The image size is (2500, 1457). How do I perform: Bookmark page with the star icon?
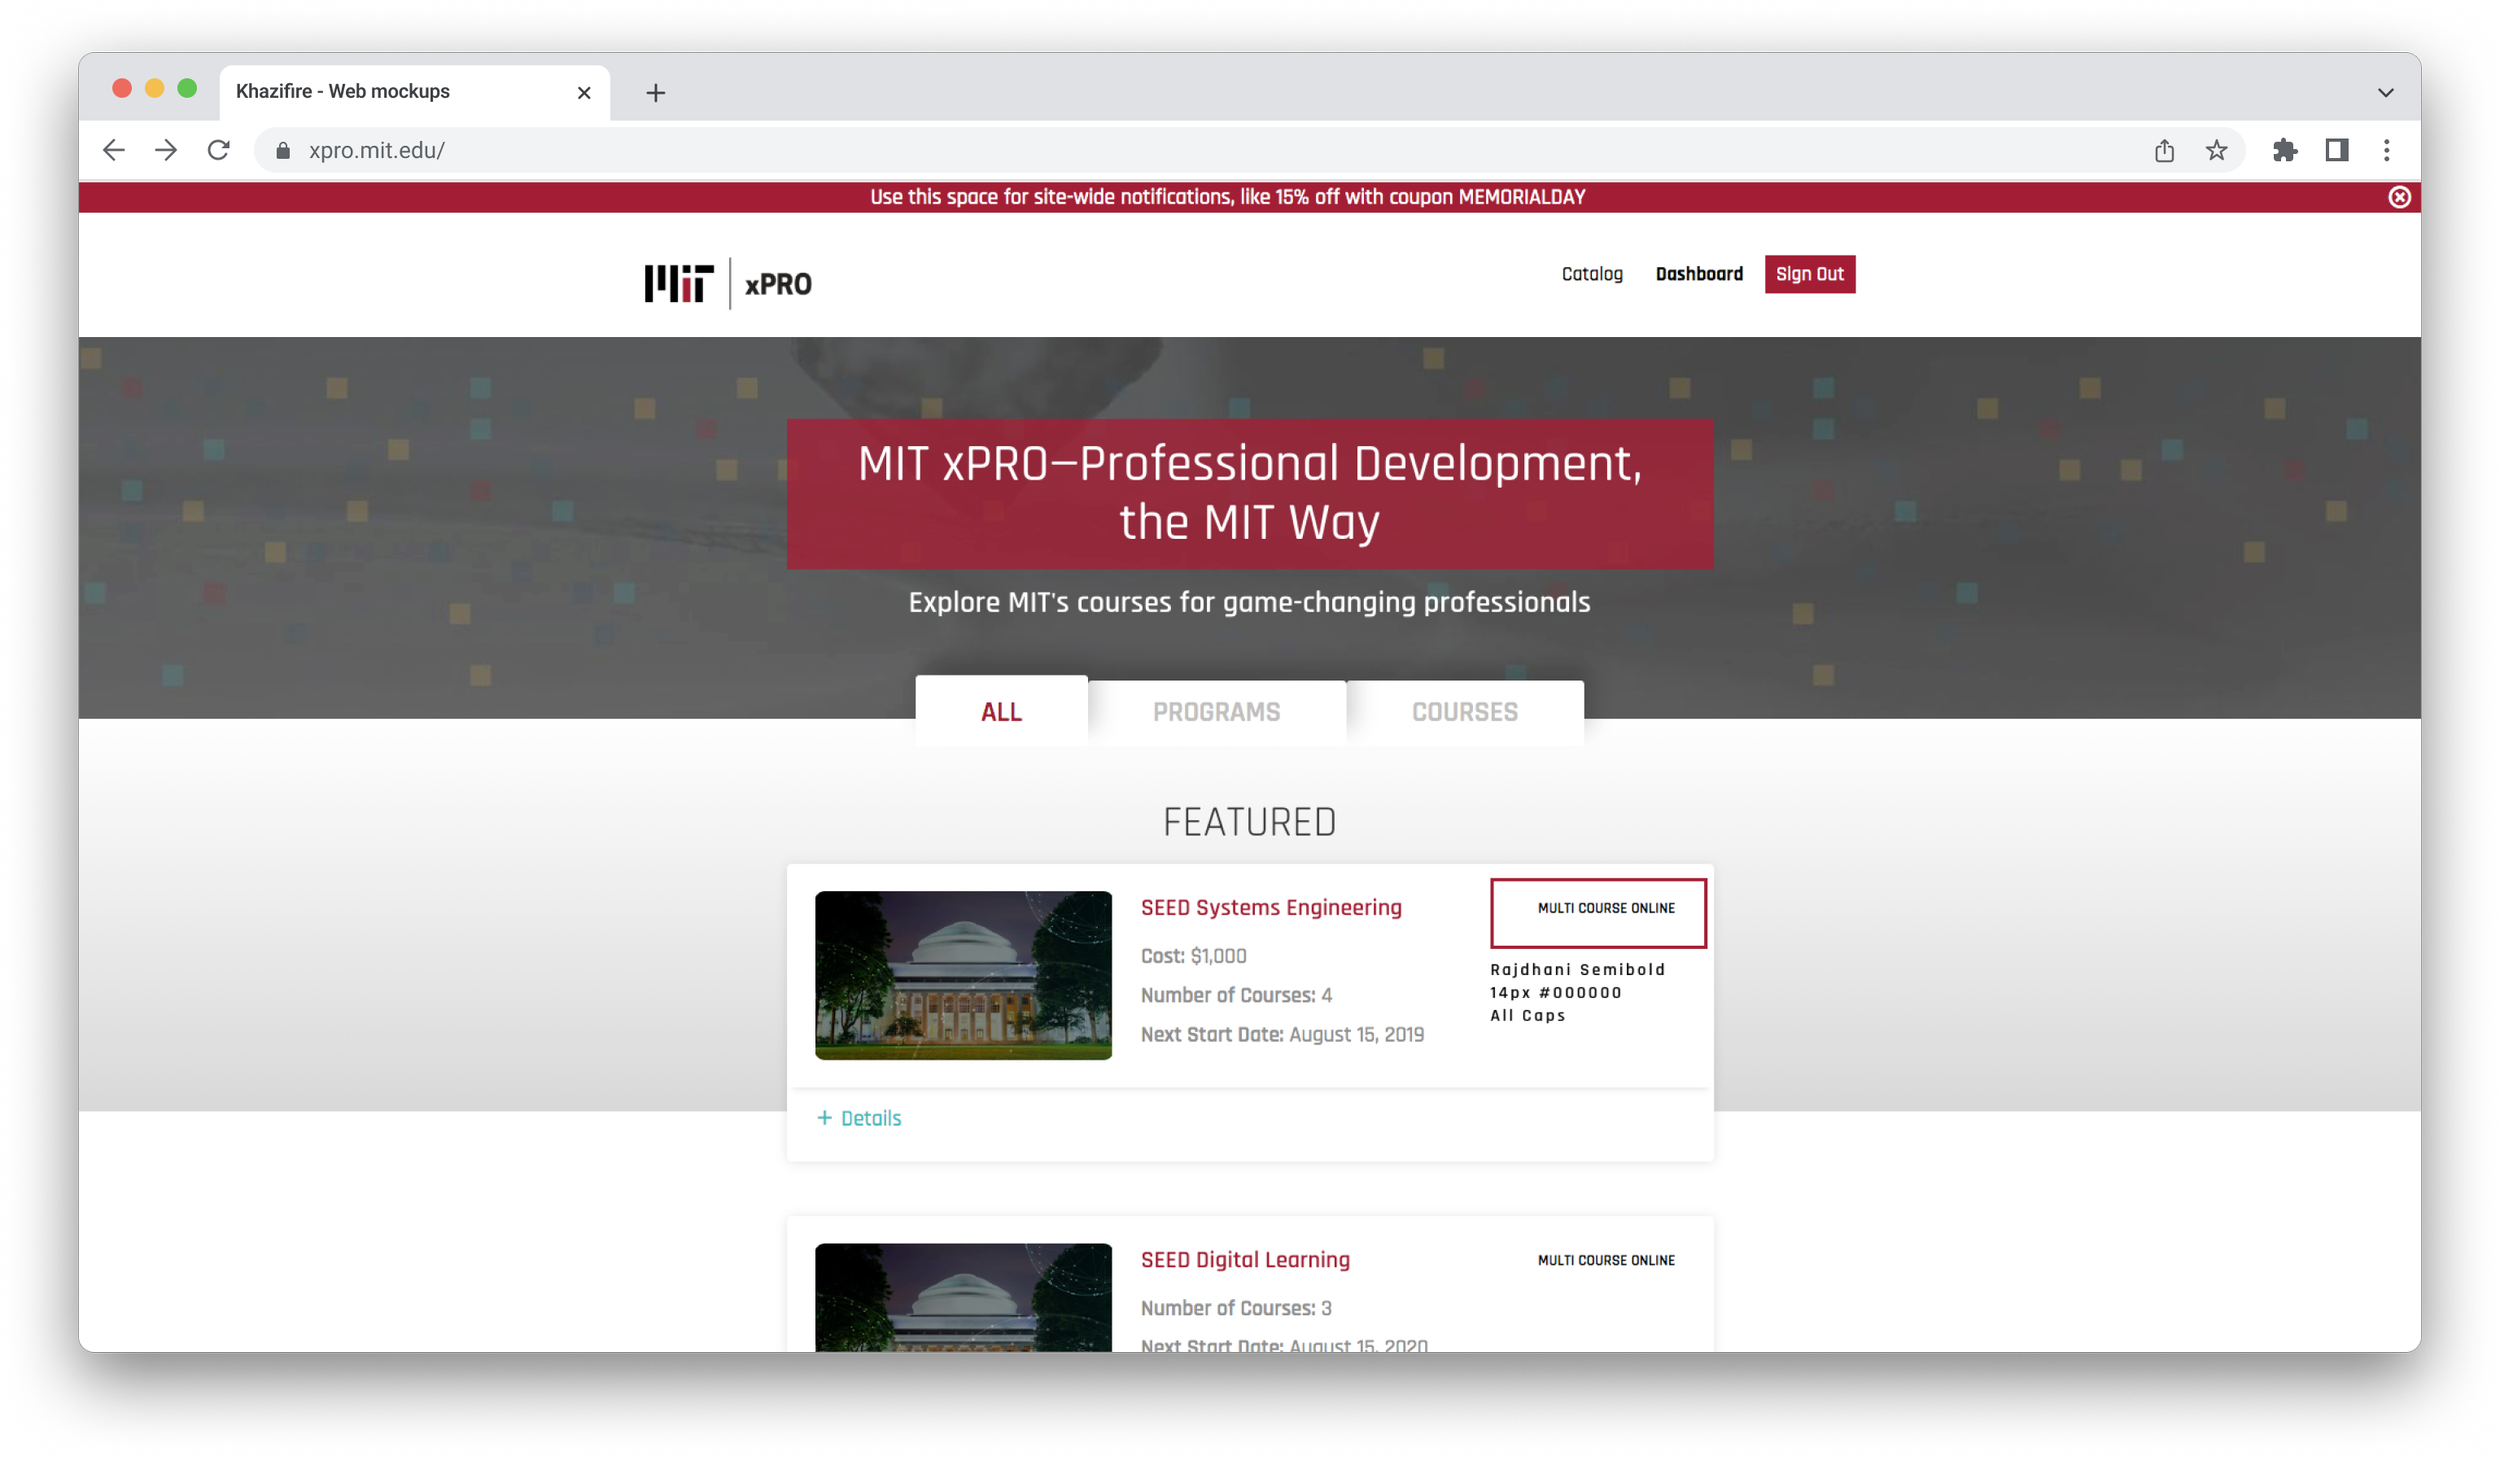pos(2216,150)
